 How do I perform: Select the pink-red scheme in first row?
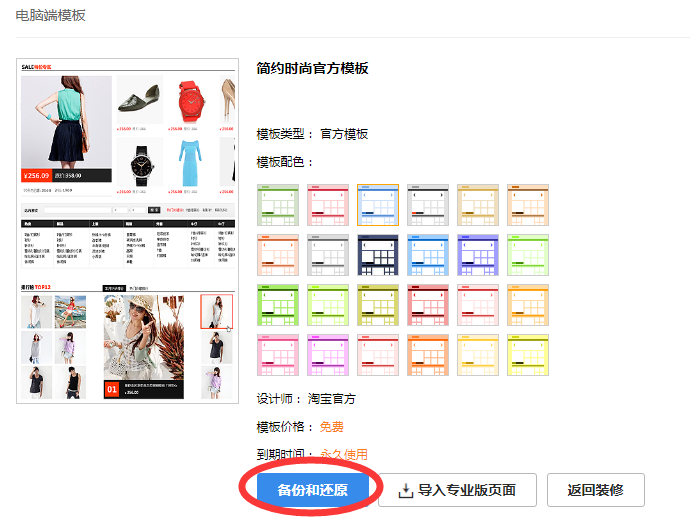(x=328, y=205)
